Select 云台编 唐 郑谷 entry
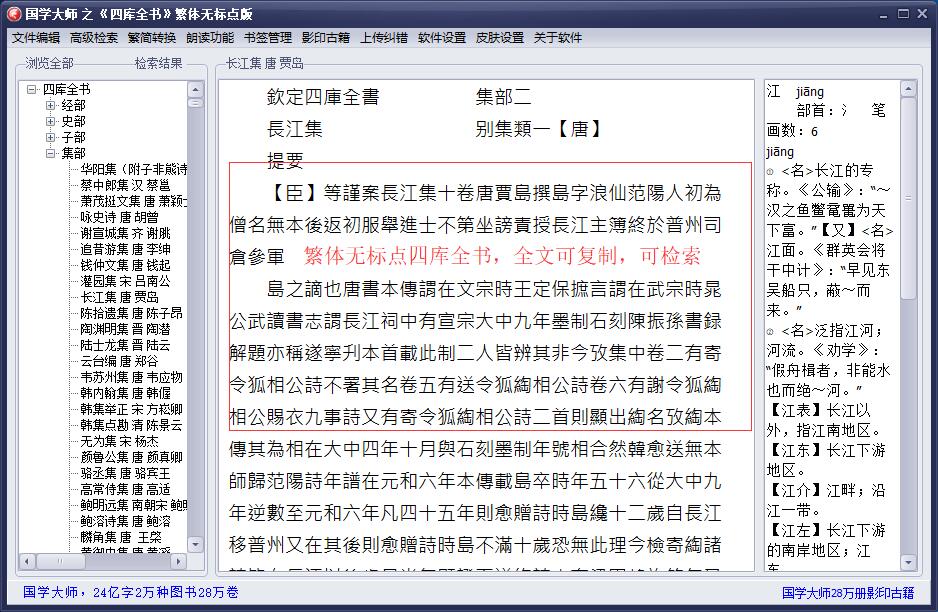This screenshot has width=938, height=612. point(120,361)
